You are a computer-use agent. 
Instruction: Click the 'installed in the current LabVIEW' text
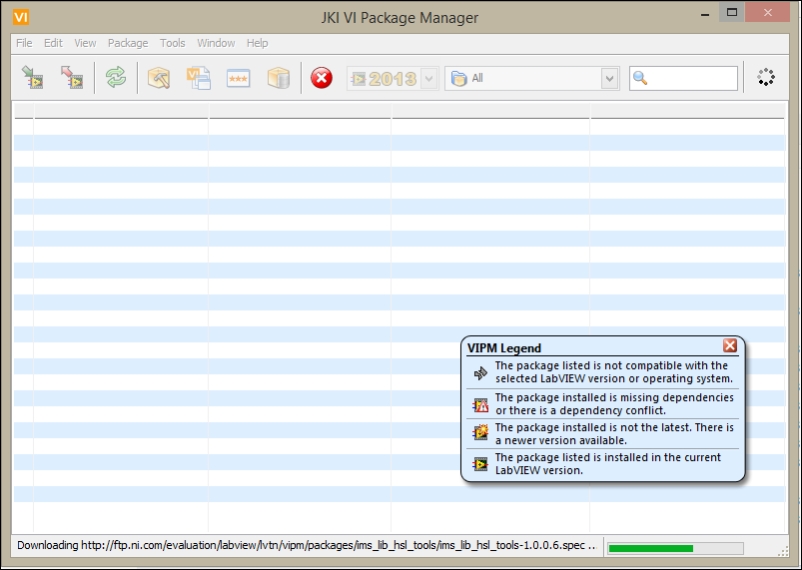click(x=608, y=464)
